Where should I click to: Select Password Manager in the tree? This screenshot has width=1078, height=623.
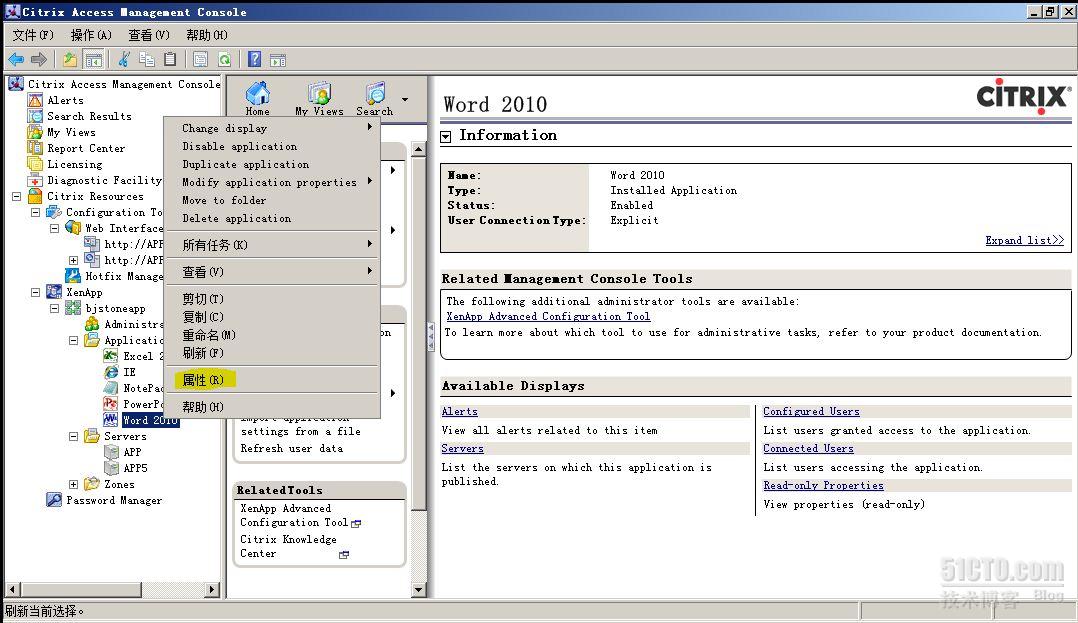[x=114, y=501]
